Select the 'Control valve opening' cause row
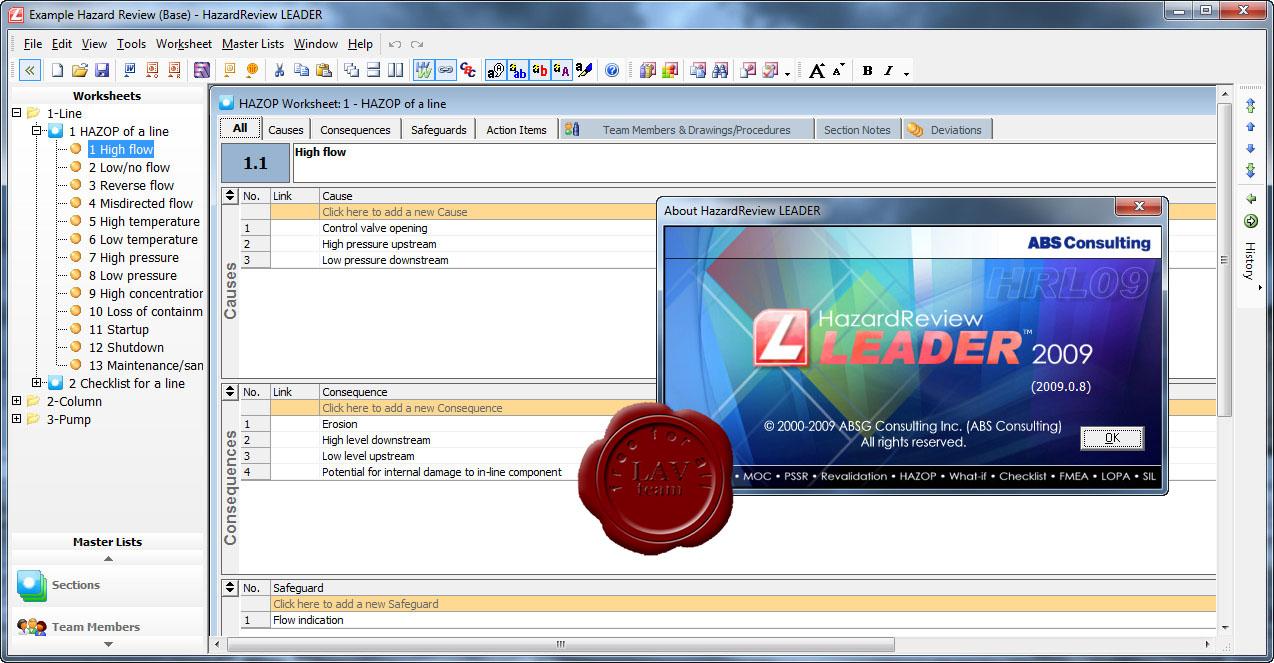This screenshot has height=663, width=1274. (374, 228)
